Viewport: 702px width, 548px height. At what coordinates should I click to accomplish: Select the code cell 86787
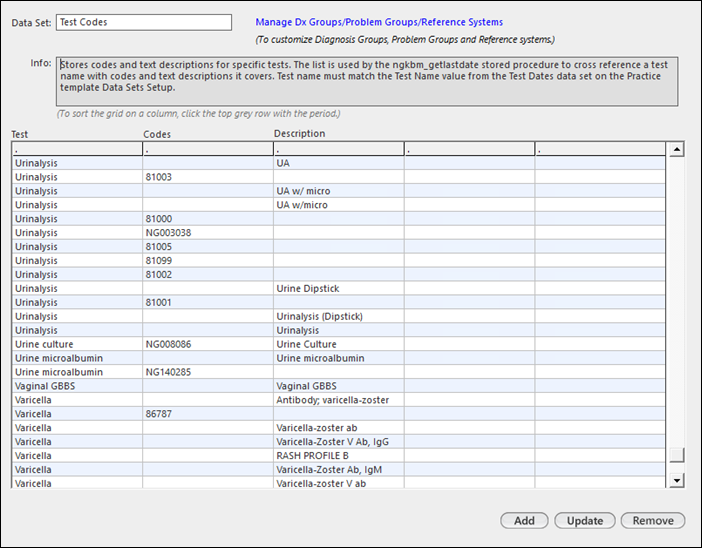tap(208, 414)
